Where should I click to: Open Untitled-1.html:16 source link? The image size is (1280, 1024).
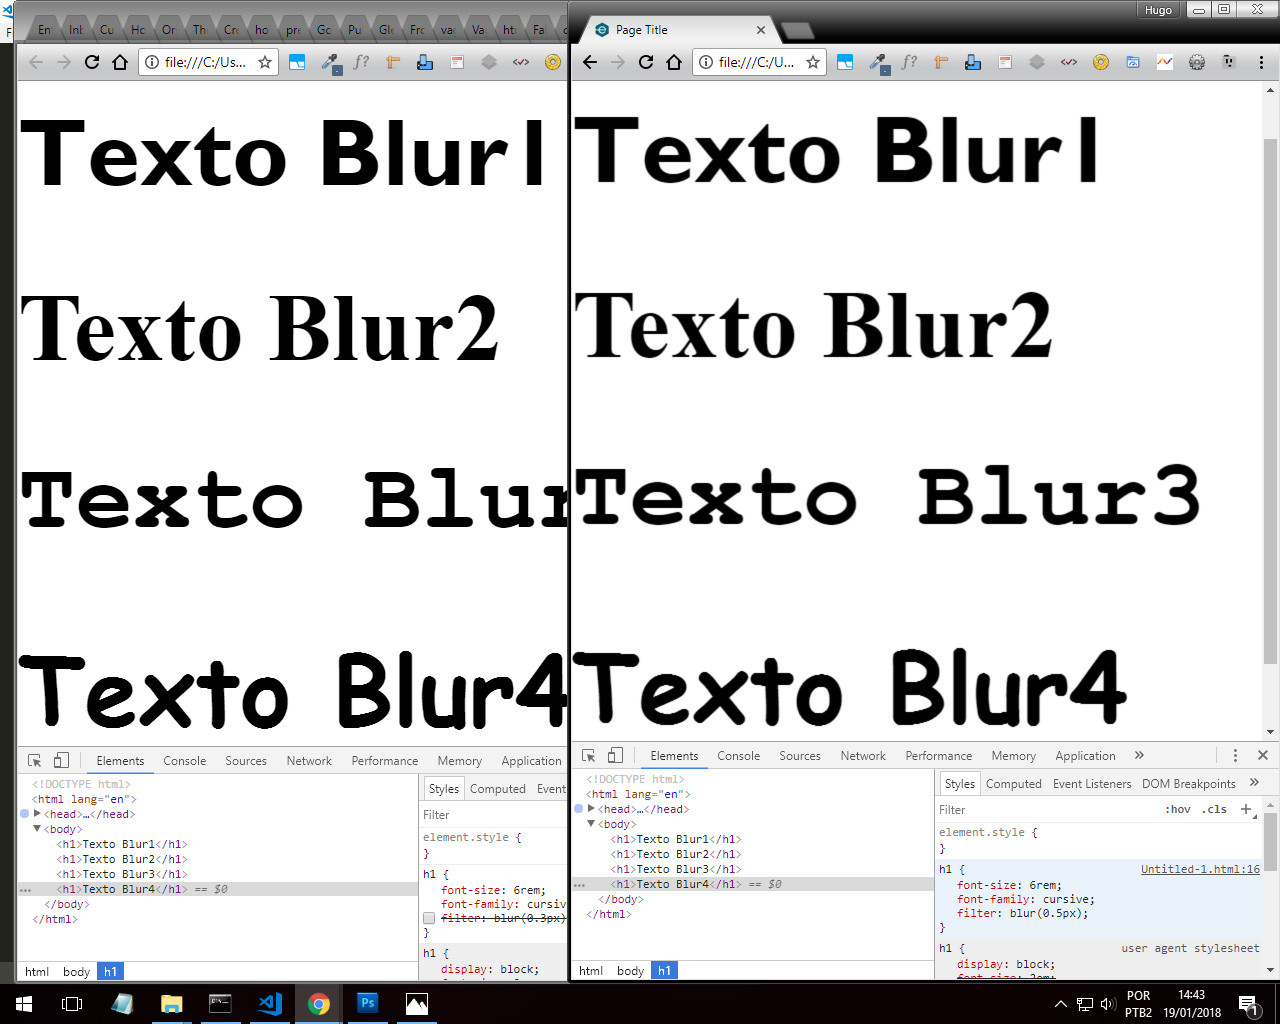(1200, 869)
